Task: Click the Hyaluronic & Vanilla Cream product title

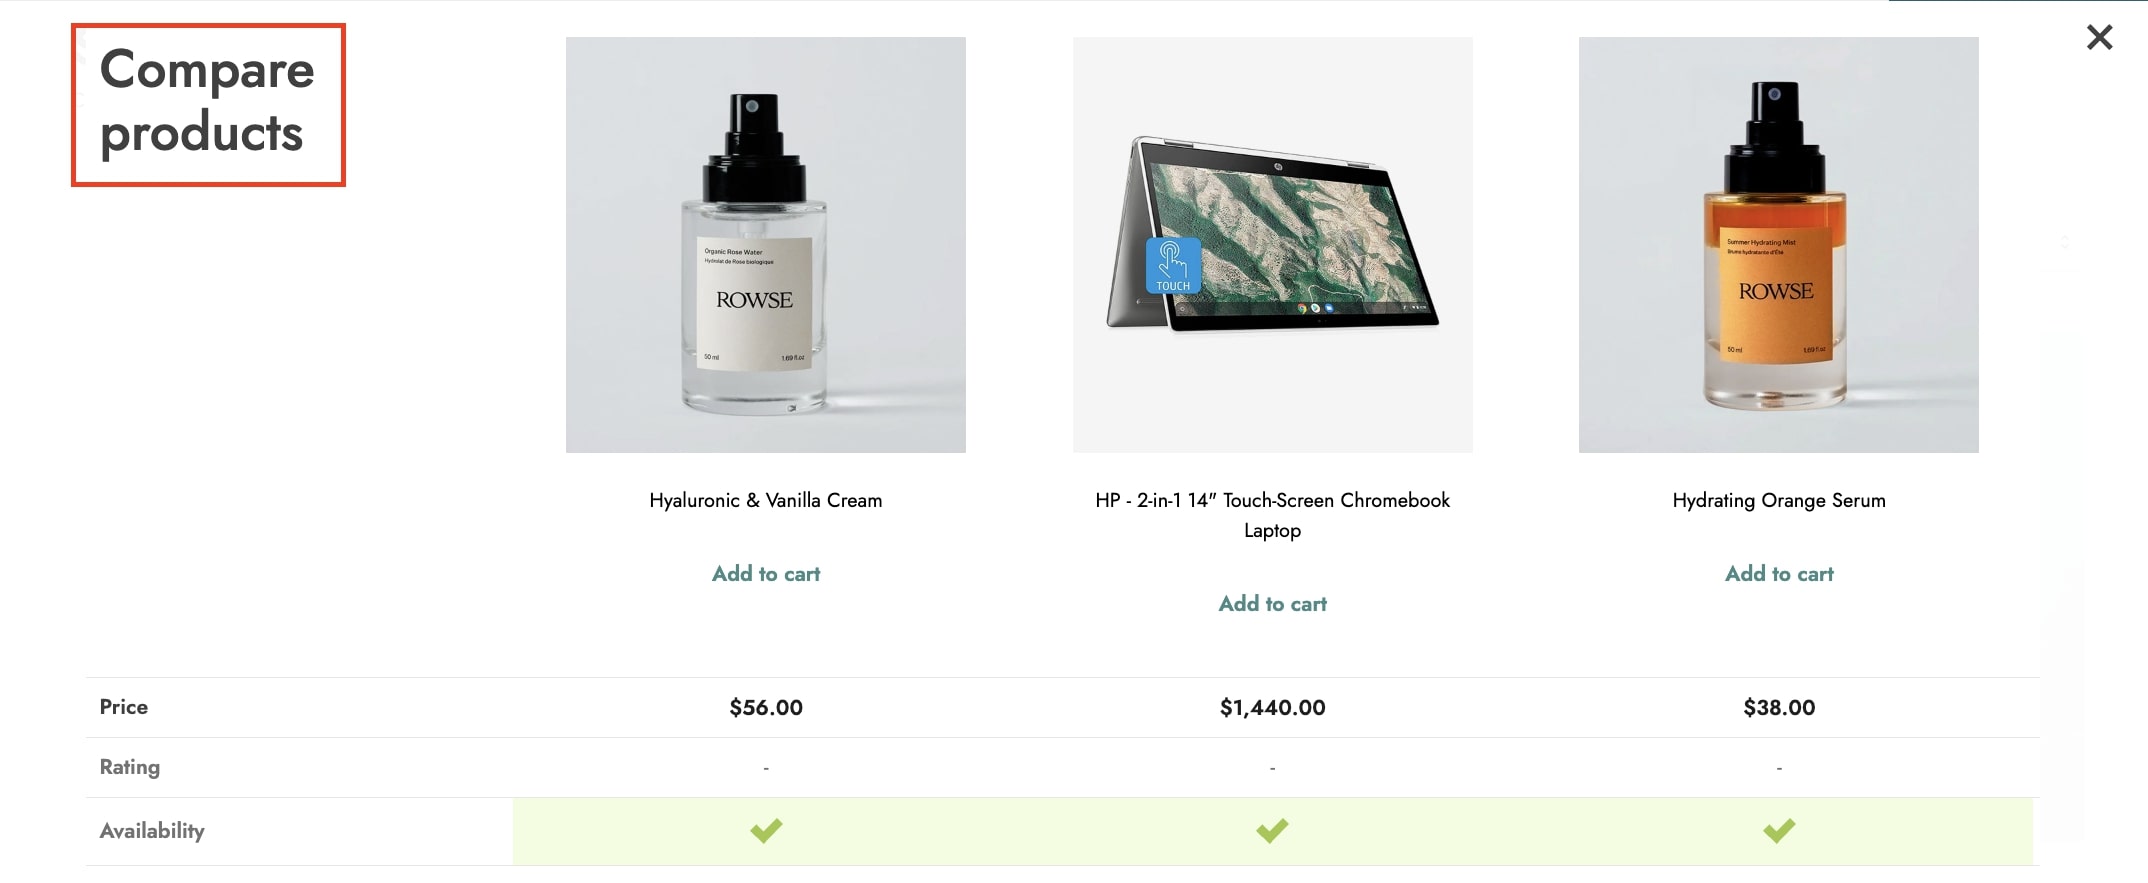Action: pyautogui.click(x=766, y=500)
